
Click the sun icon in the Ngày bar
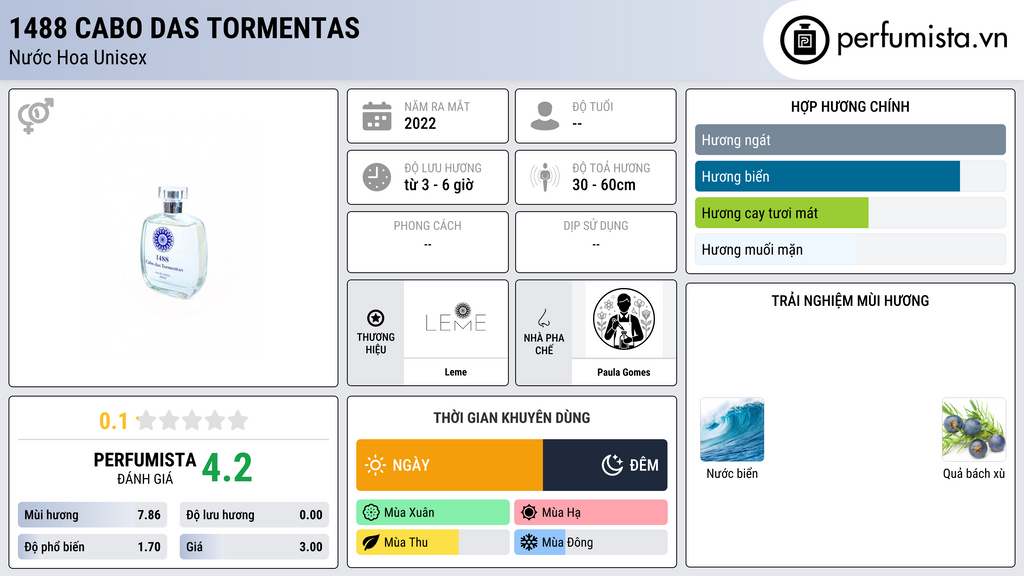coord(376,465)
